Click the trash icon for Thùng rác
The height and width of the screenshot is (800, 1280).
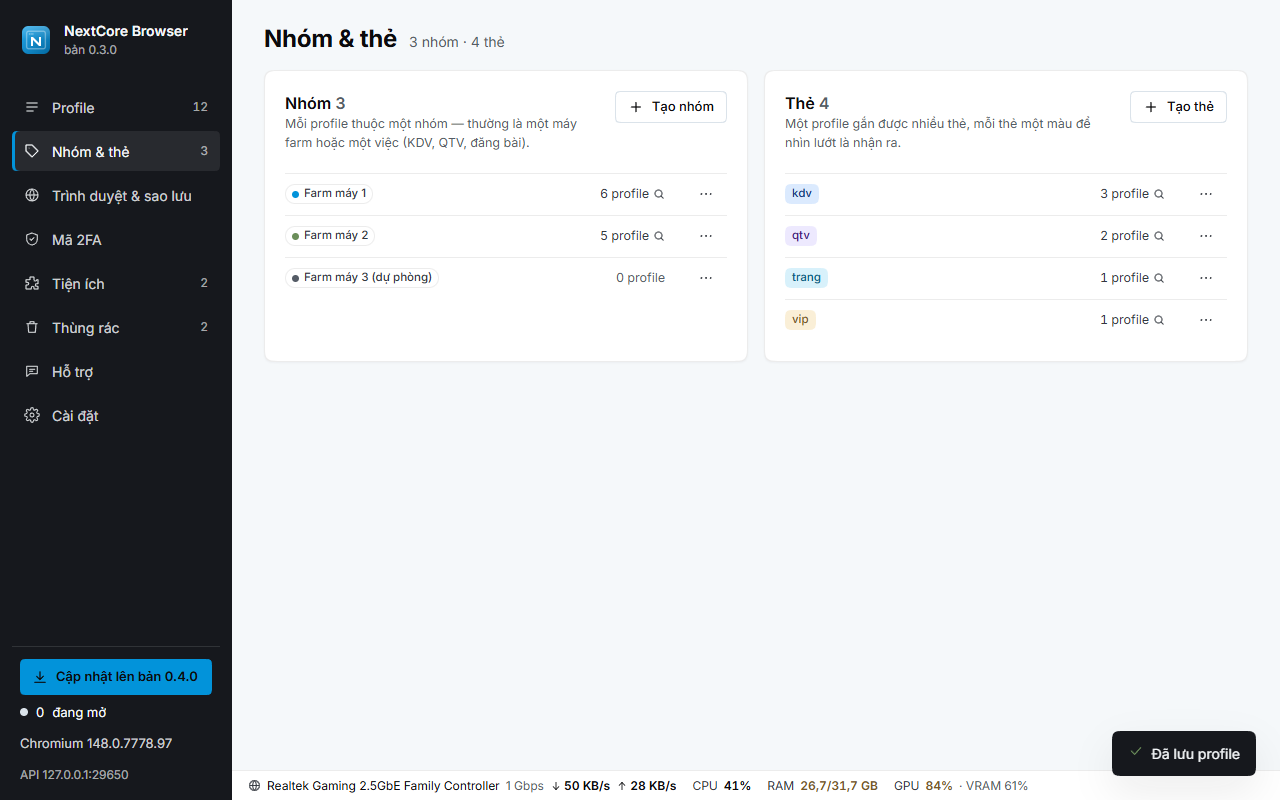[32, 327]
